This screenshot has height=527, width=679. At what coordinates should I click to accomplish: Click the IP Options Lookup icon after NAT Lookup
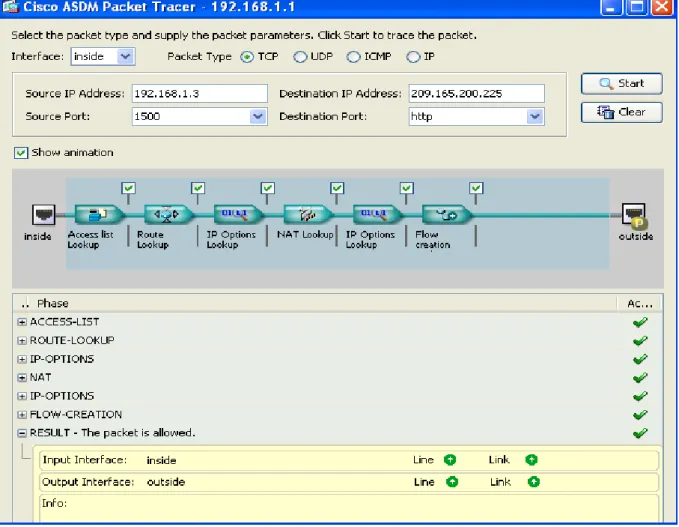click(377, 214)
